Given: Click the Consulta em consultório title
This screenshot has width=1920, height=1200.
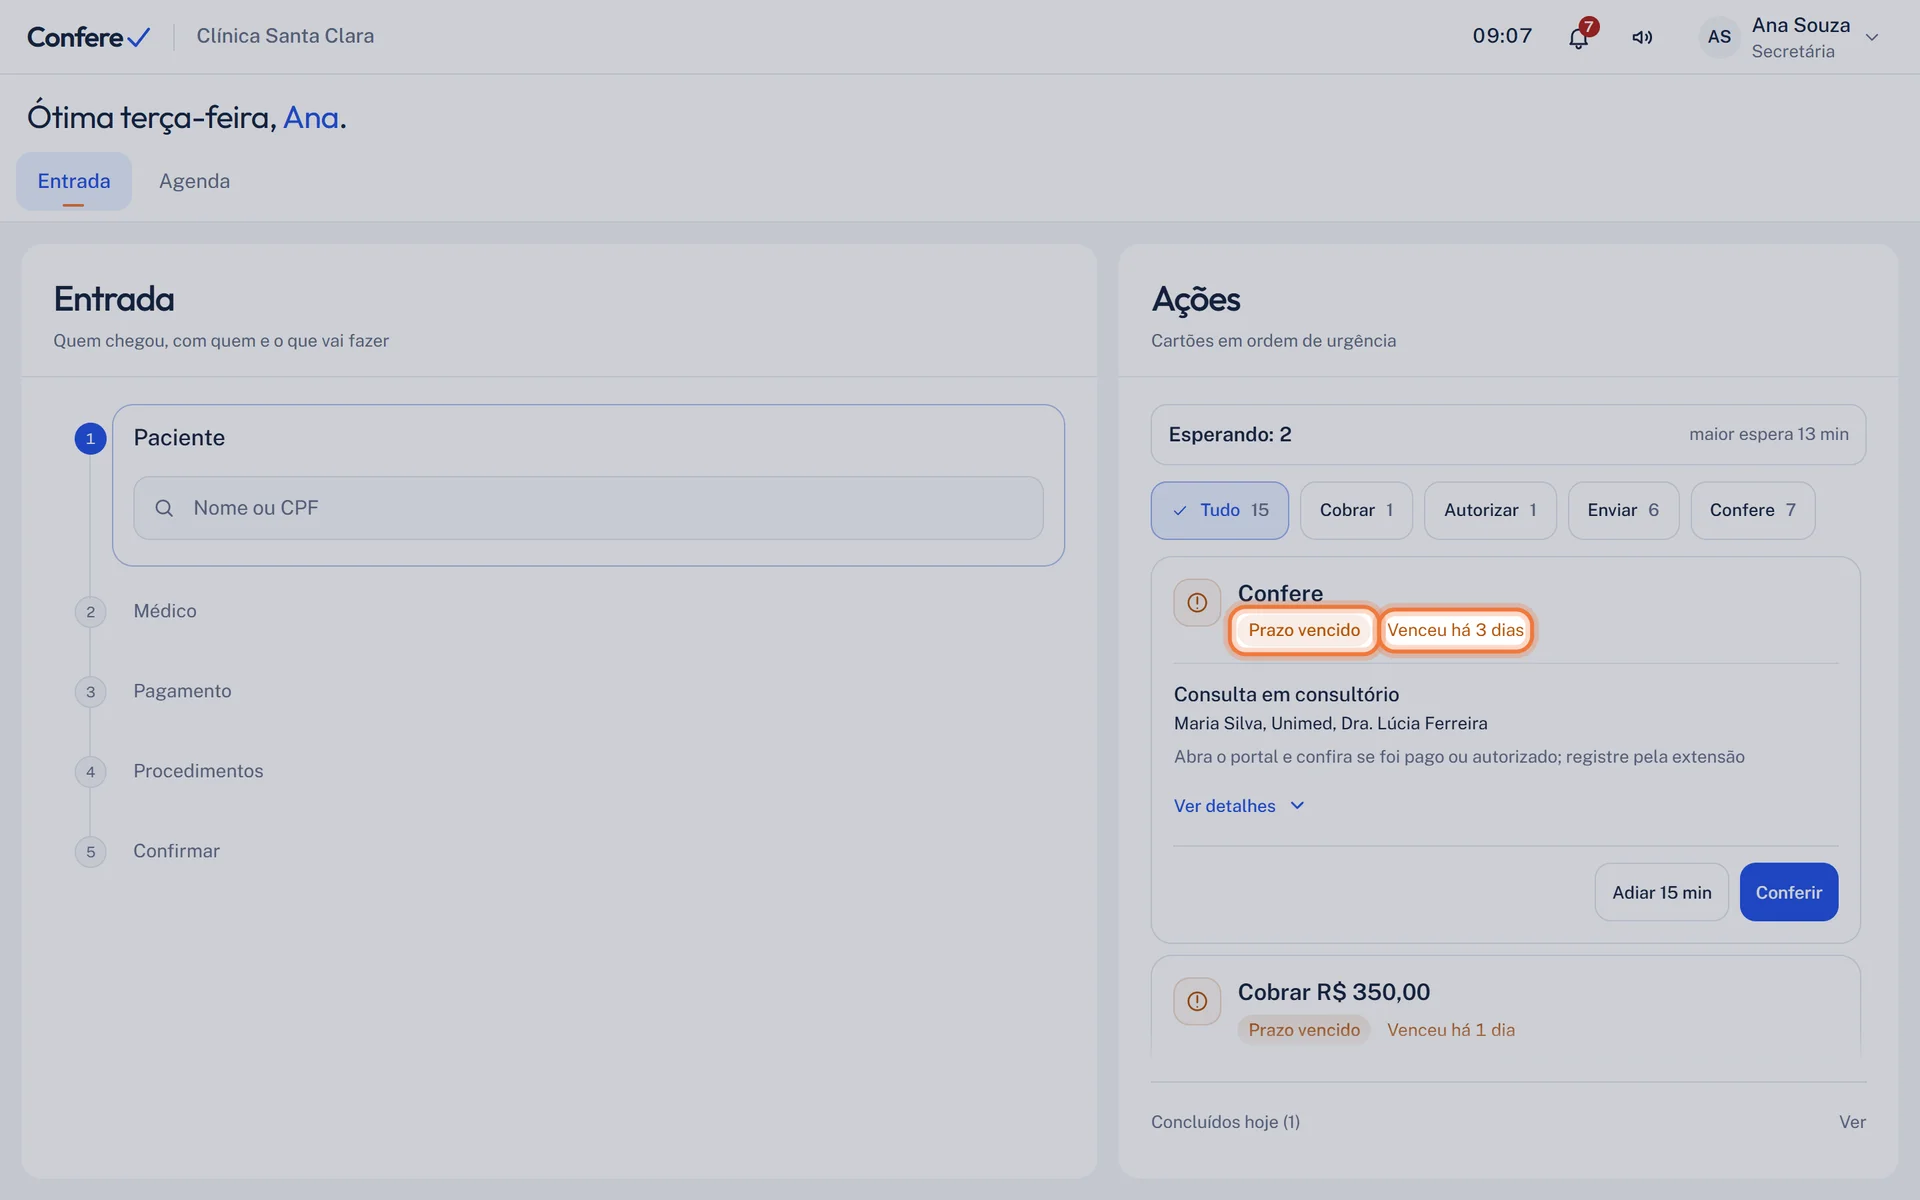Looking at the screenshot, I should click(x=1286, y=694).
